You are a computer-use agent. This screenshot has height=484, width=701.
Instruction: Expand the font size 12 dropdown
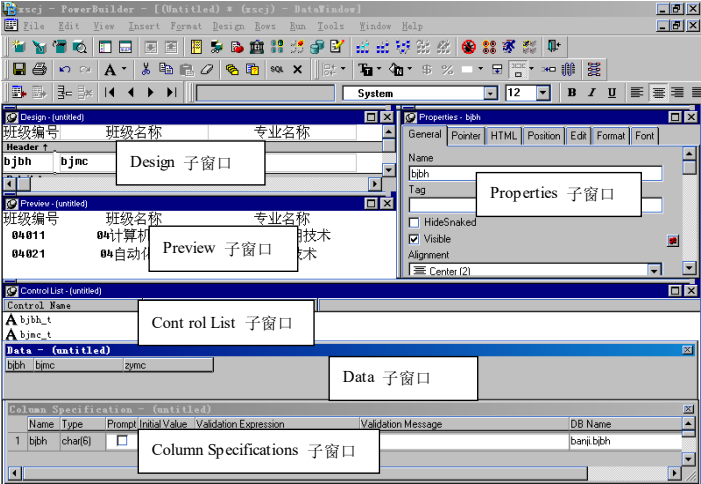coord(543,93)
